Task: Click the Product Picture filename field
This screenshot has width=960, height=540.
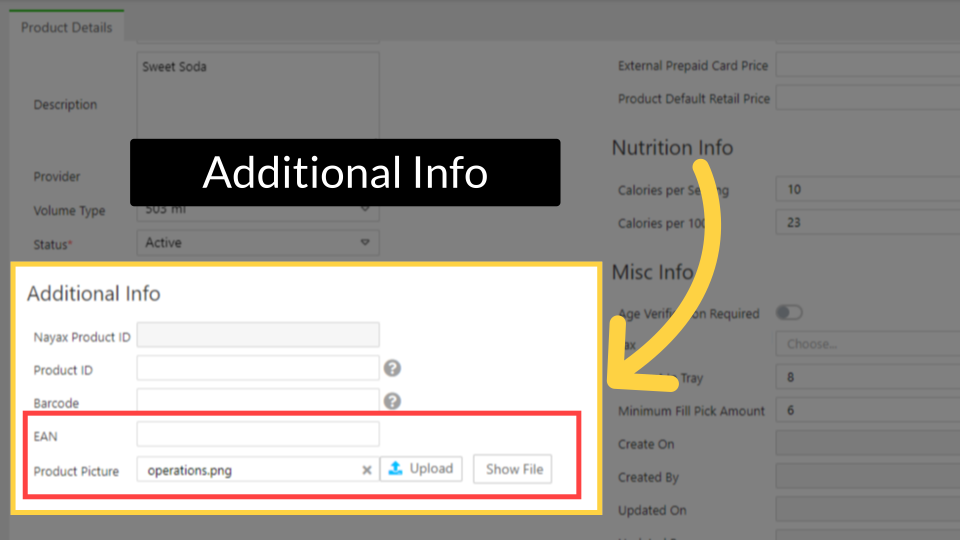Action: tap(248, 469)
